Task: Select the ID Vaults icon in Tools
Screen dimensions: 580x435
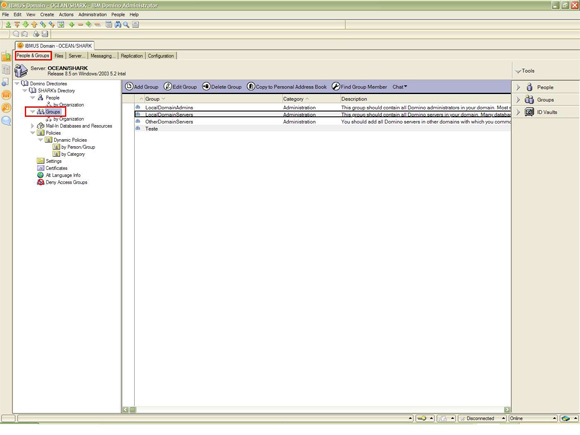Action: [529, 112]
